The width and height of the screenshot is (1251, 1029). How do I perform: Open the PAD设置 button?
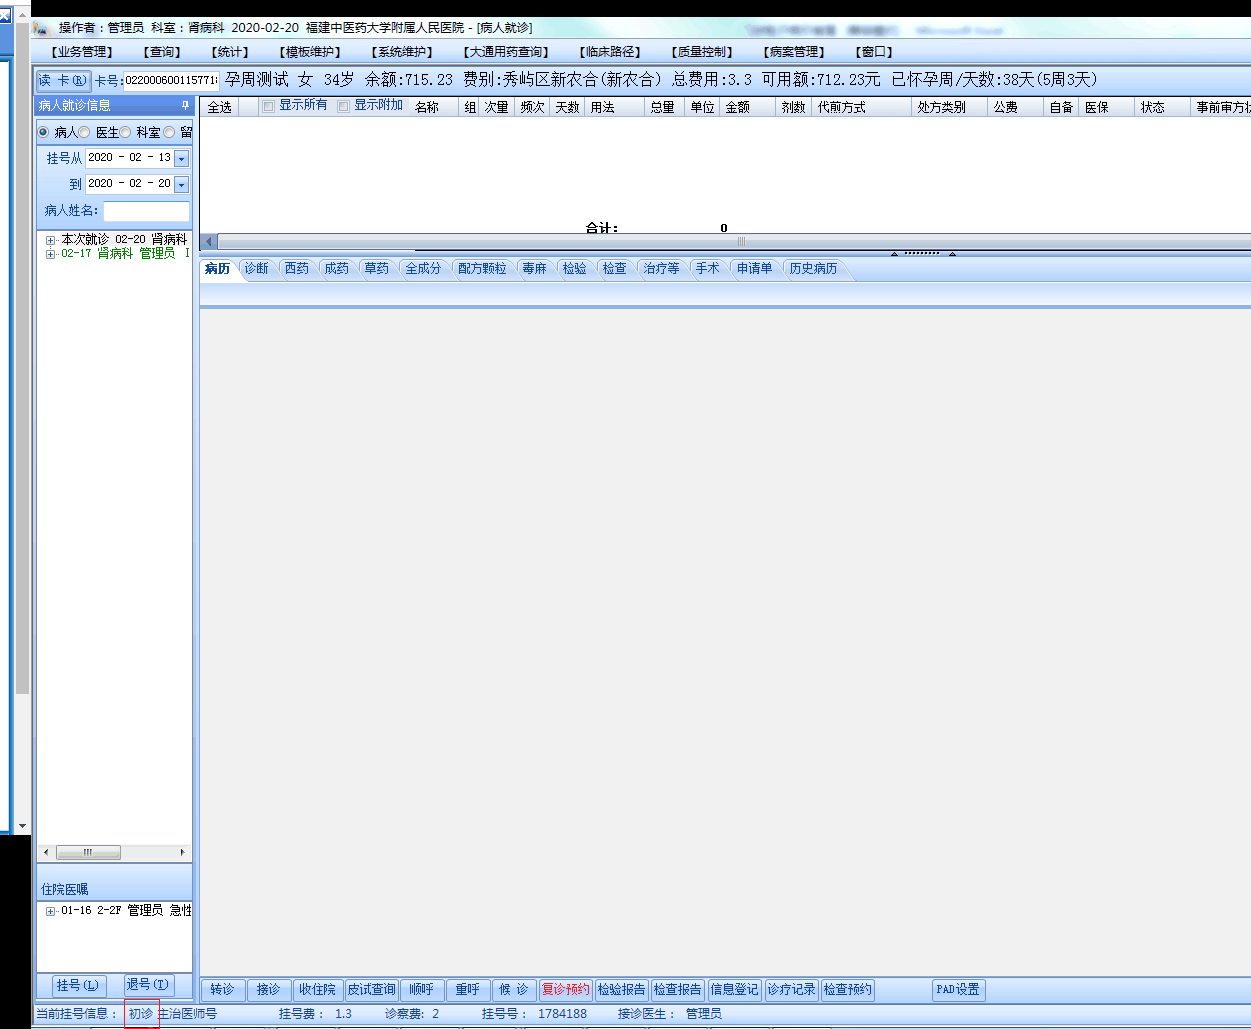[x=958, y=990]
